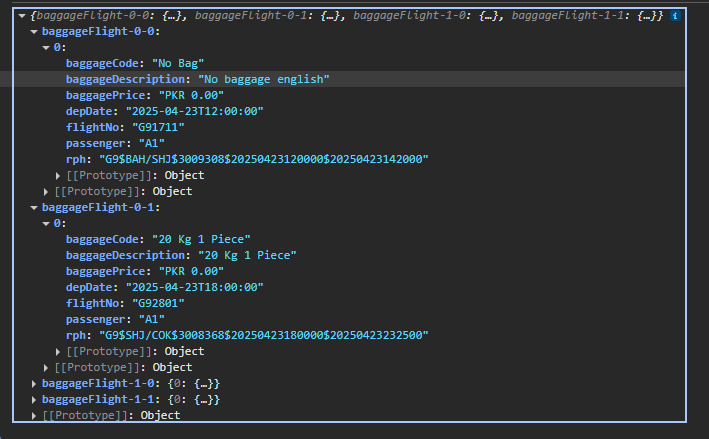Click the rph string starting G9$SHJ/COK
The image size is (709, 439).
[x=261, y=335]
